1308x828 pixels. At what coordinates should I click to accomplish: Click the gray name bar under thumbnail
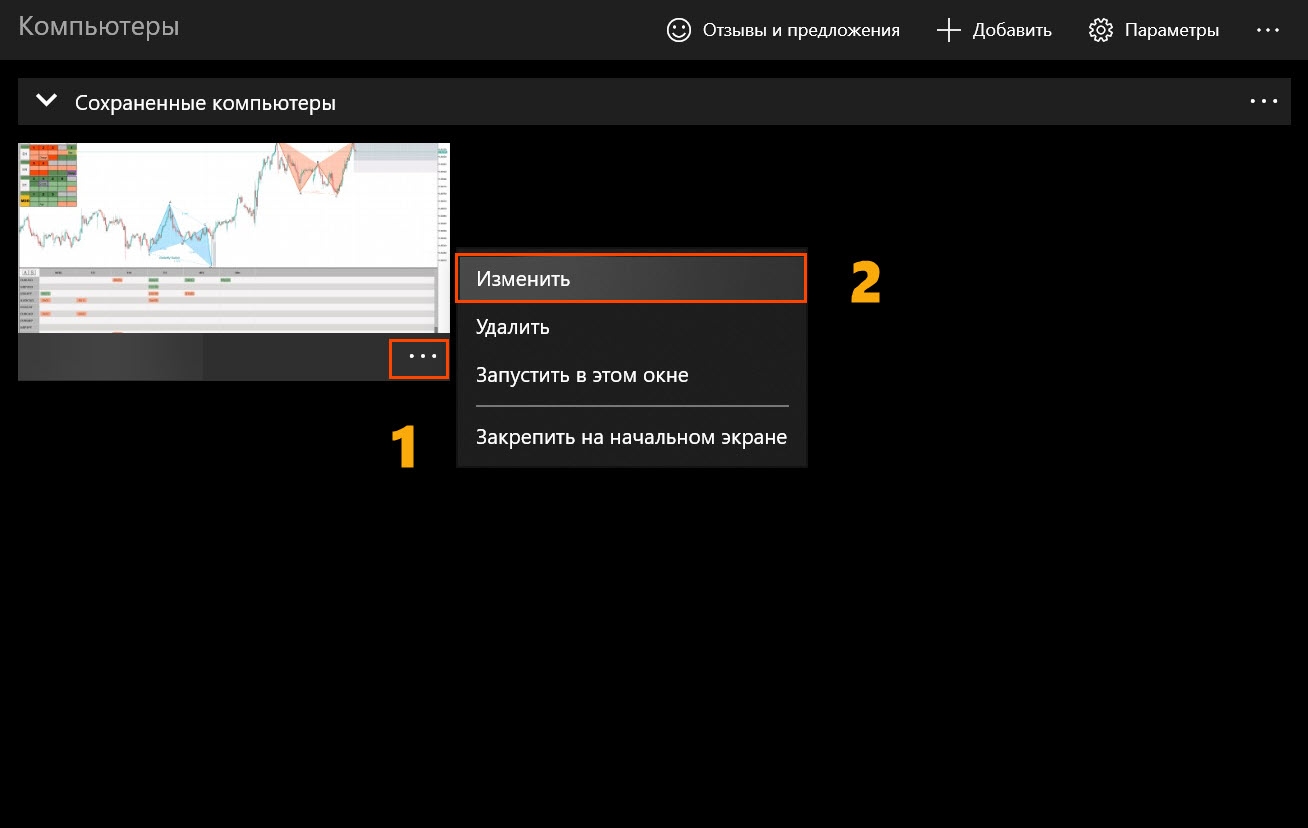click(200, 358)
